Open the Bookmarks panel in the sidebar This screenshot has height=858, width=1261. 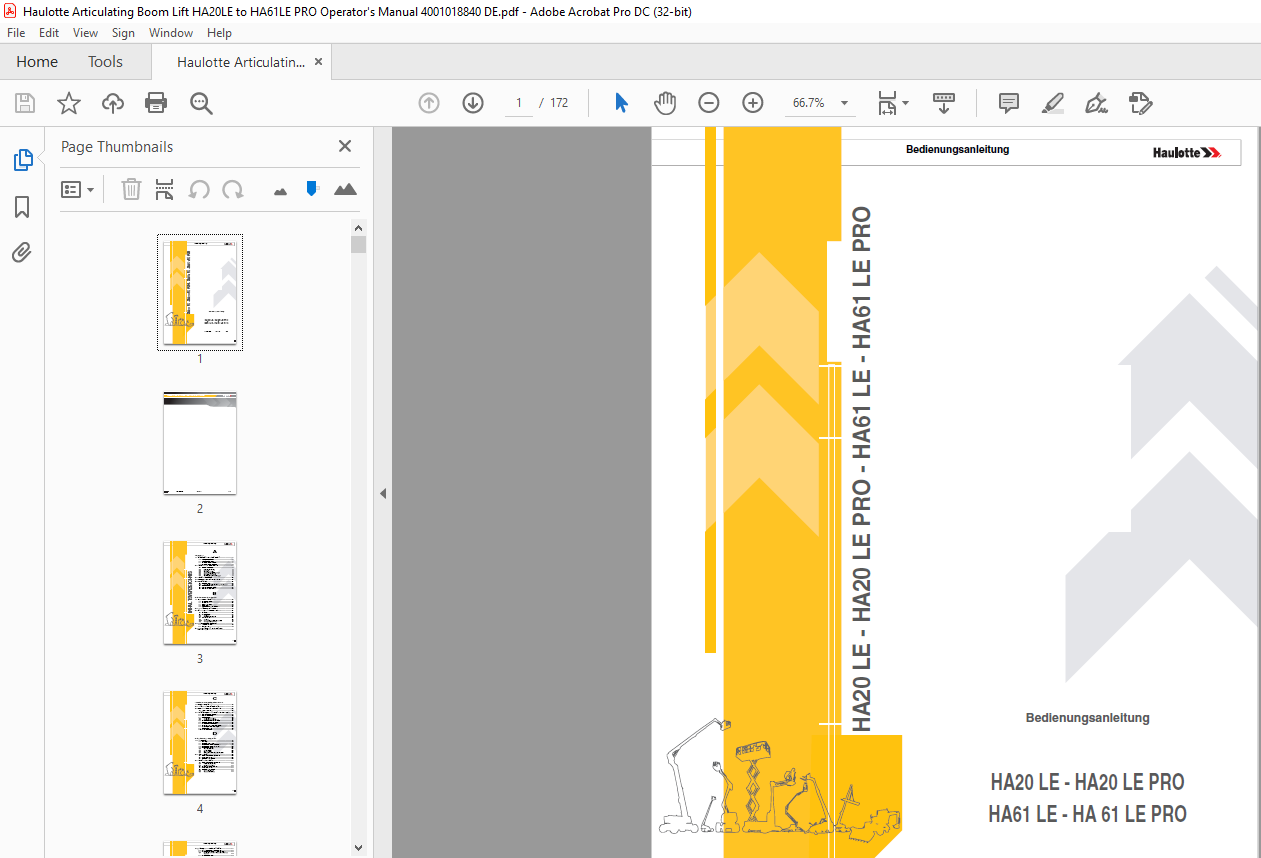click(x=22, y=207)
